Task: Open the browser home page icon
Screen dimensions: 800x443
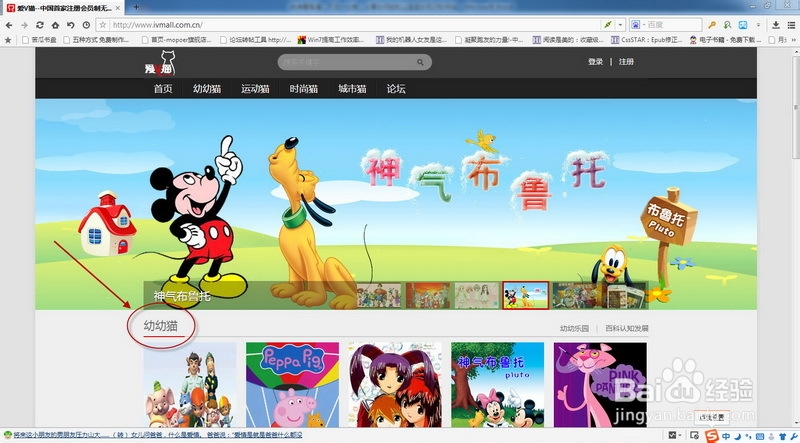Action: (55, 25)
